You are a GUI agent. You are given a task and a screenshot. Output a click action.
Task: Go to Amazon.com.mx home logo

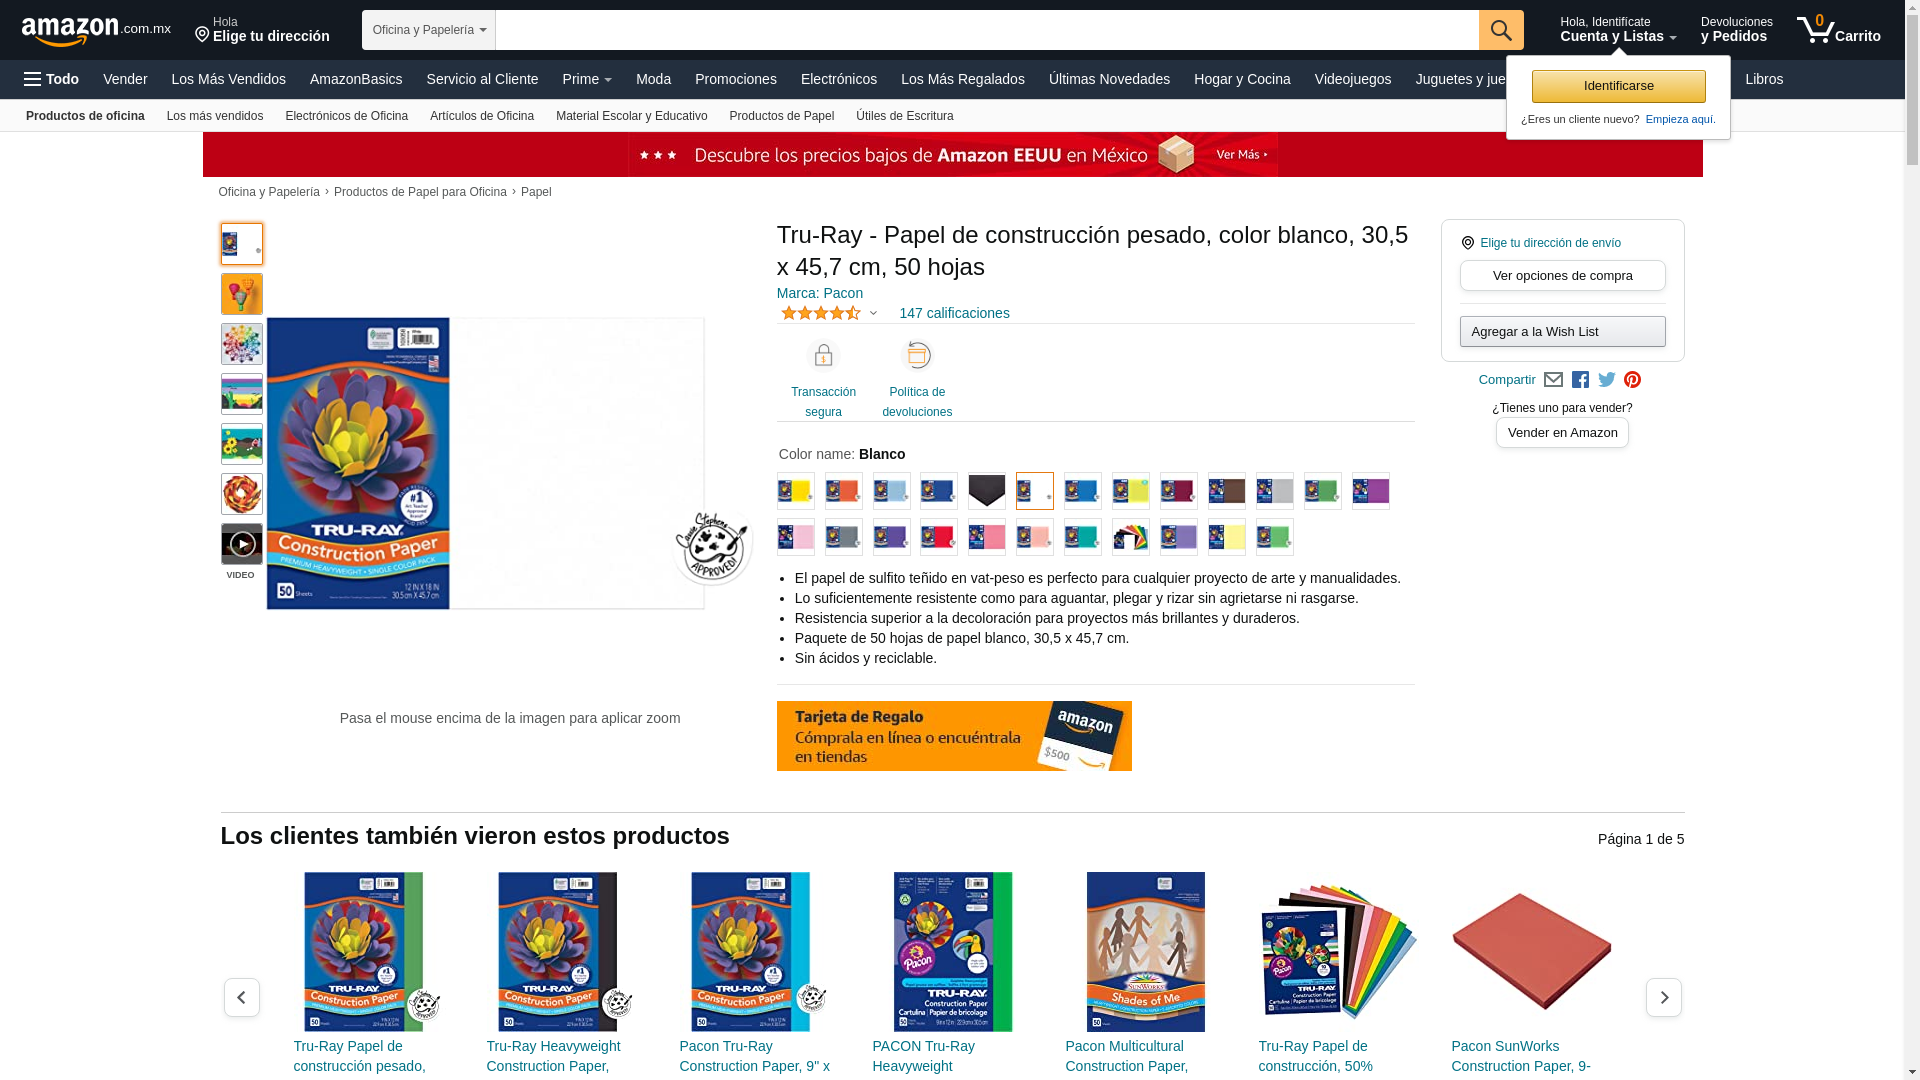click(96, 31)
